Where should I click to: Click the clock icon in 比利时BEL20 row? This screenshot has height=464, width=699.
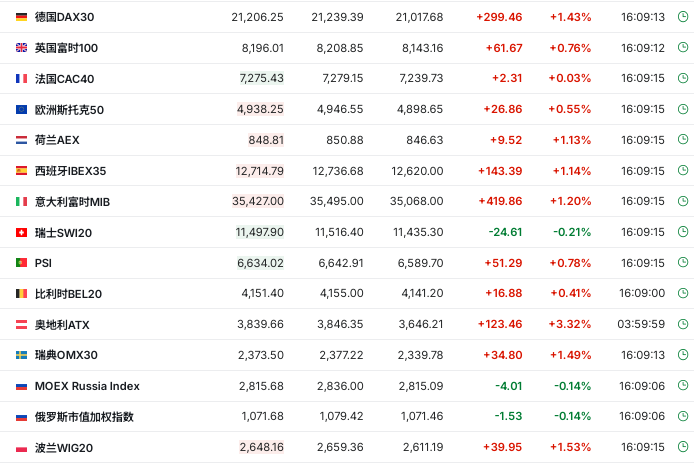tap(683, 293)
